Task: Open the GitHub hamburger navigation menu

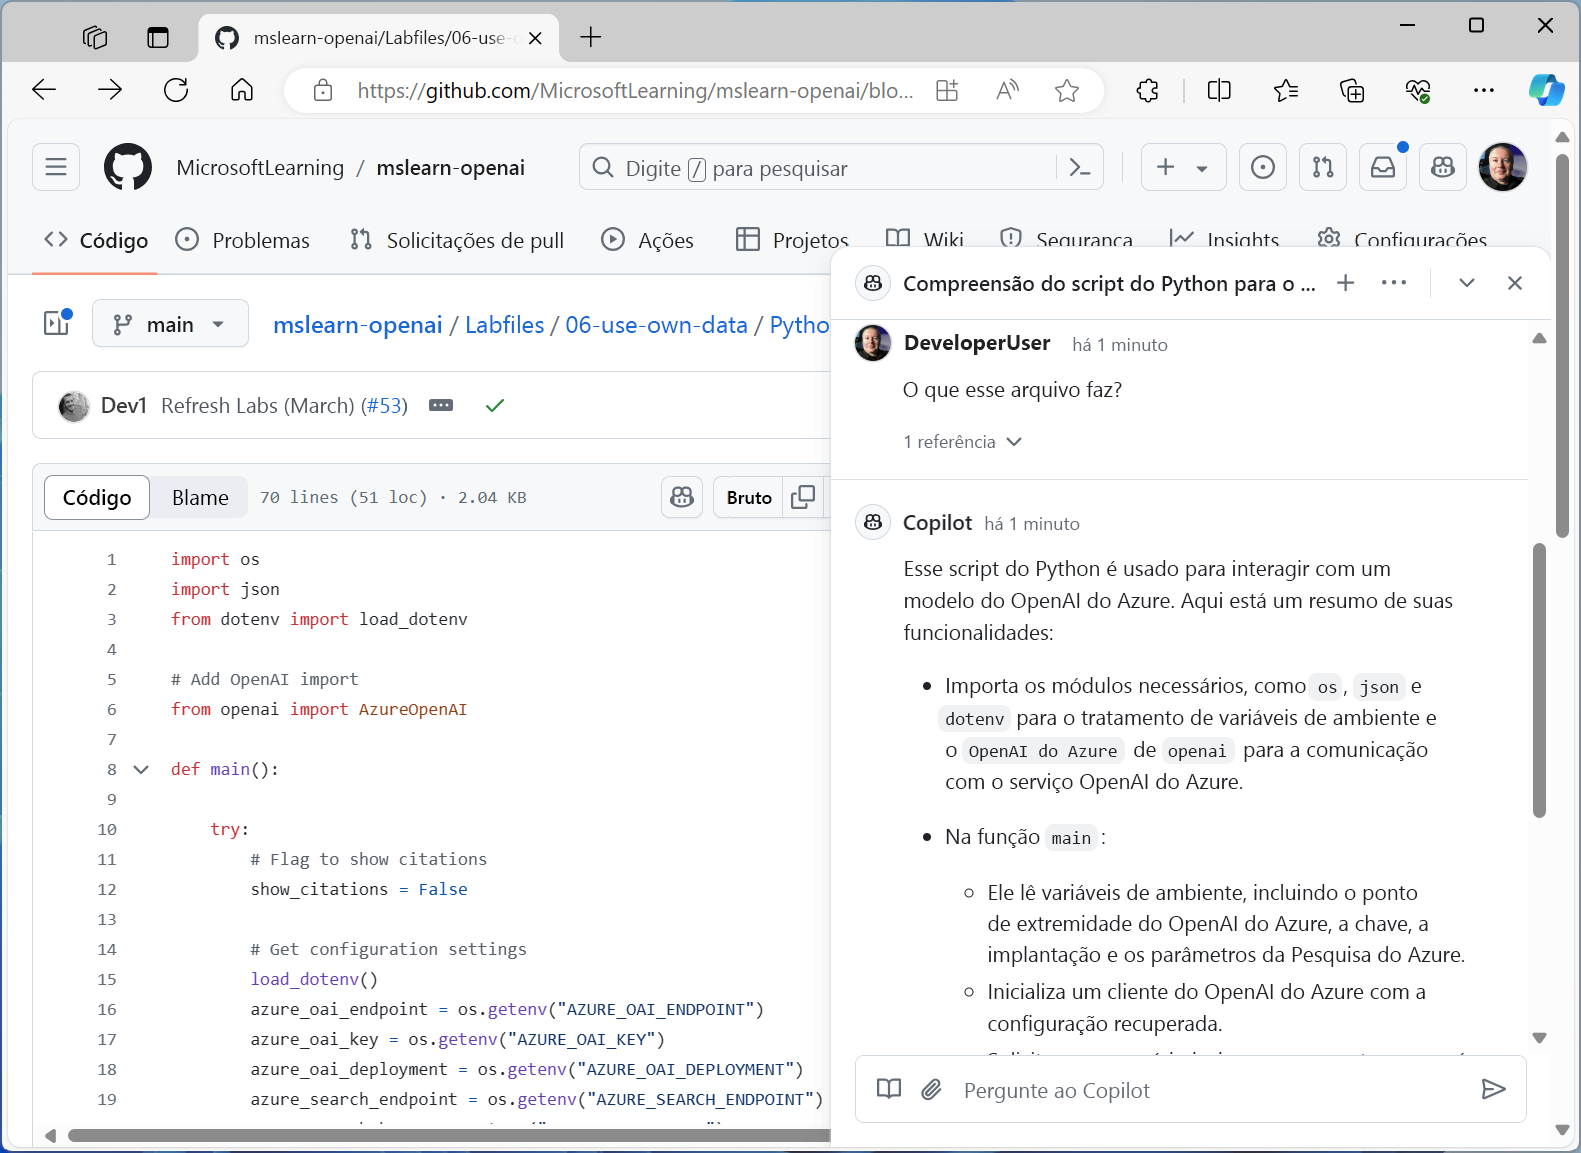Action: pos(56,167)
